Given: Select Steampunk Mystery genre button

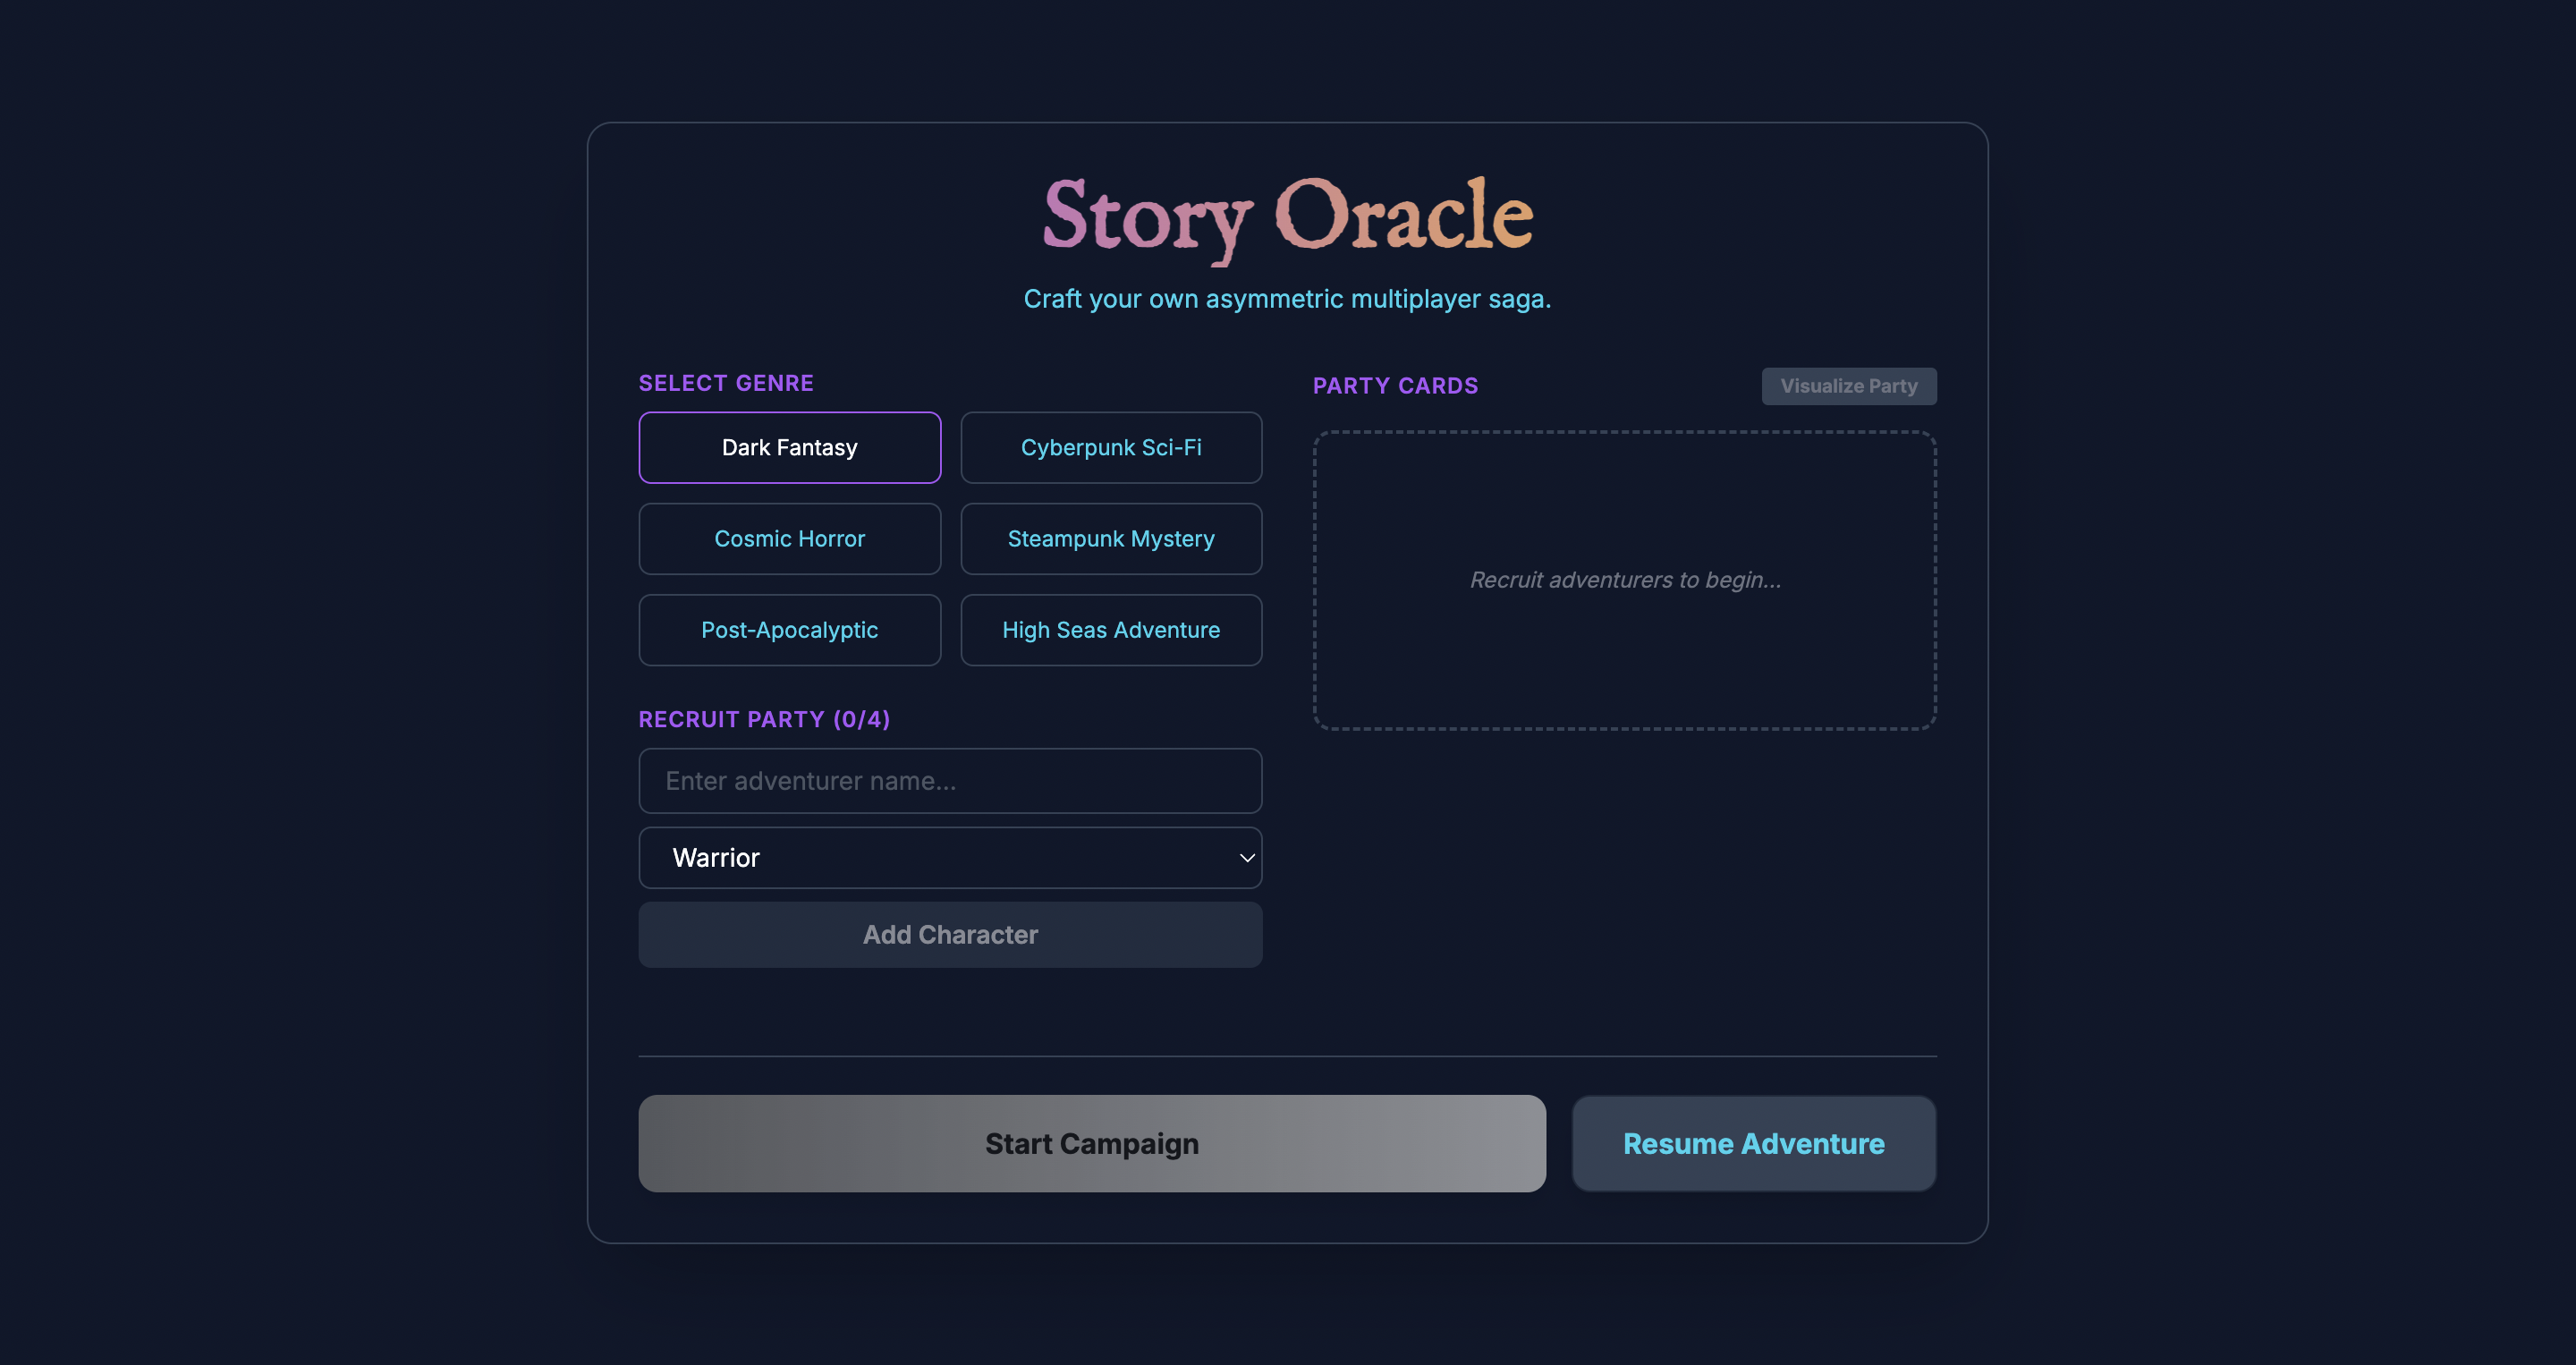Looking at the screenshot, I should [x=1110, y=538].
